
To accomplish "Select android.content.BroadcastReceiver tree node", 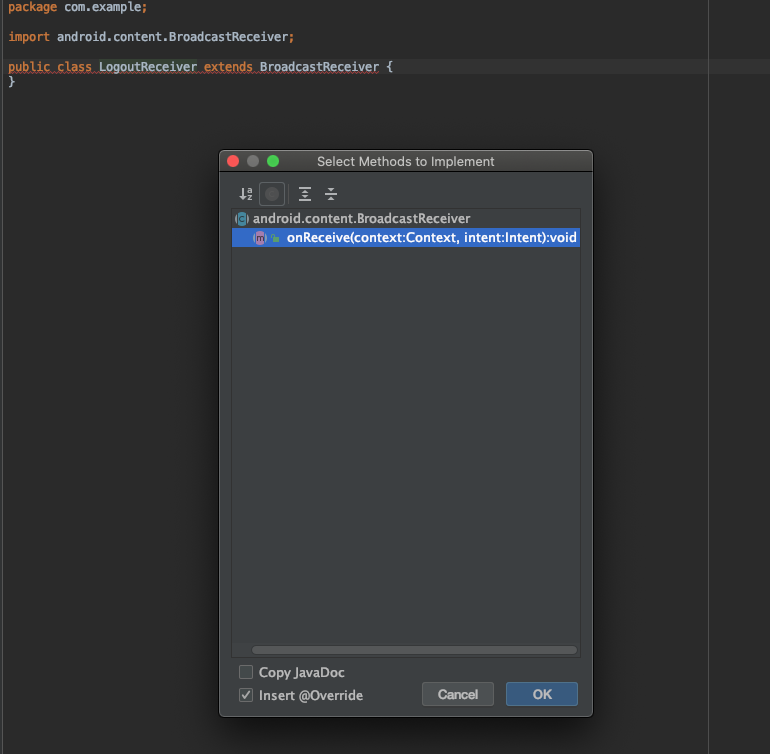I will tap(361, 219).
